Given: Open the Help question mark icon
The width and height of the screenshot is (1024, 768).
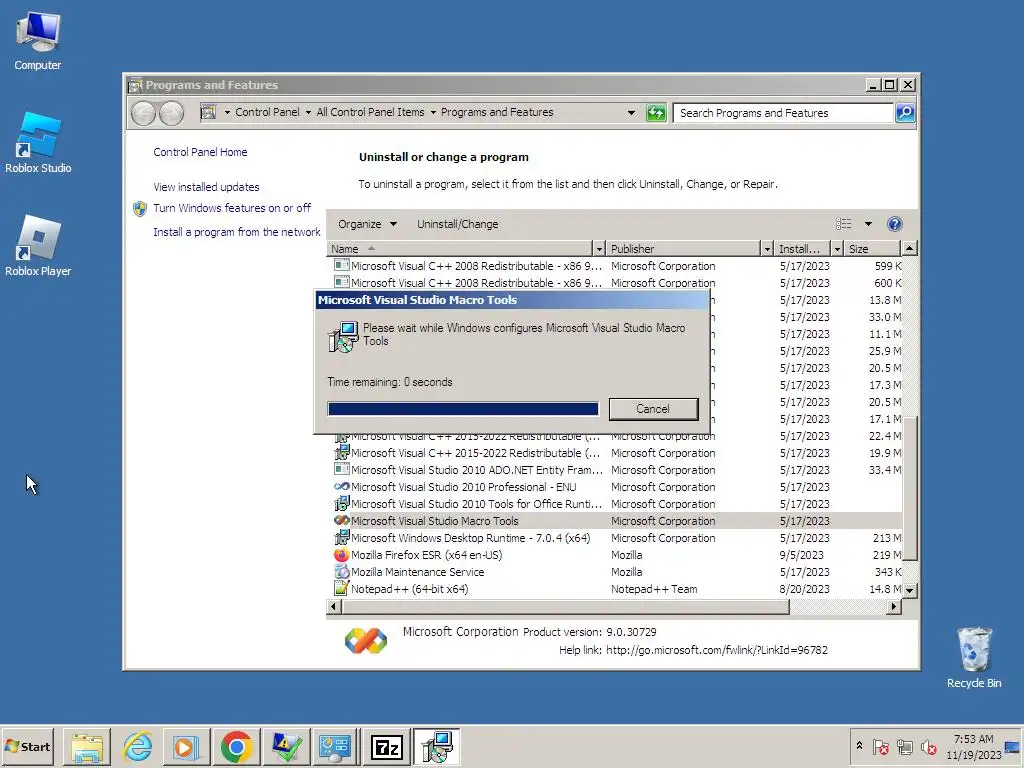Looking at the screenshot, I should (x=895, y=224).
